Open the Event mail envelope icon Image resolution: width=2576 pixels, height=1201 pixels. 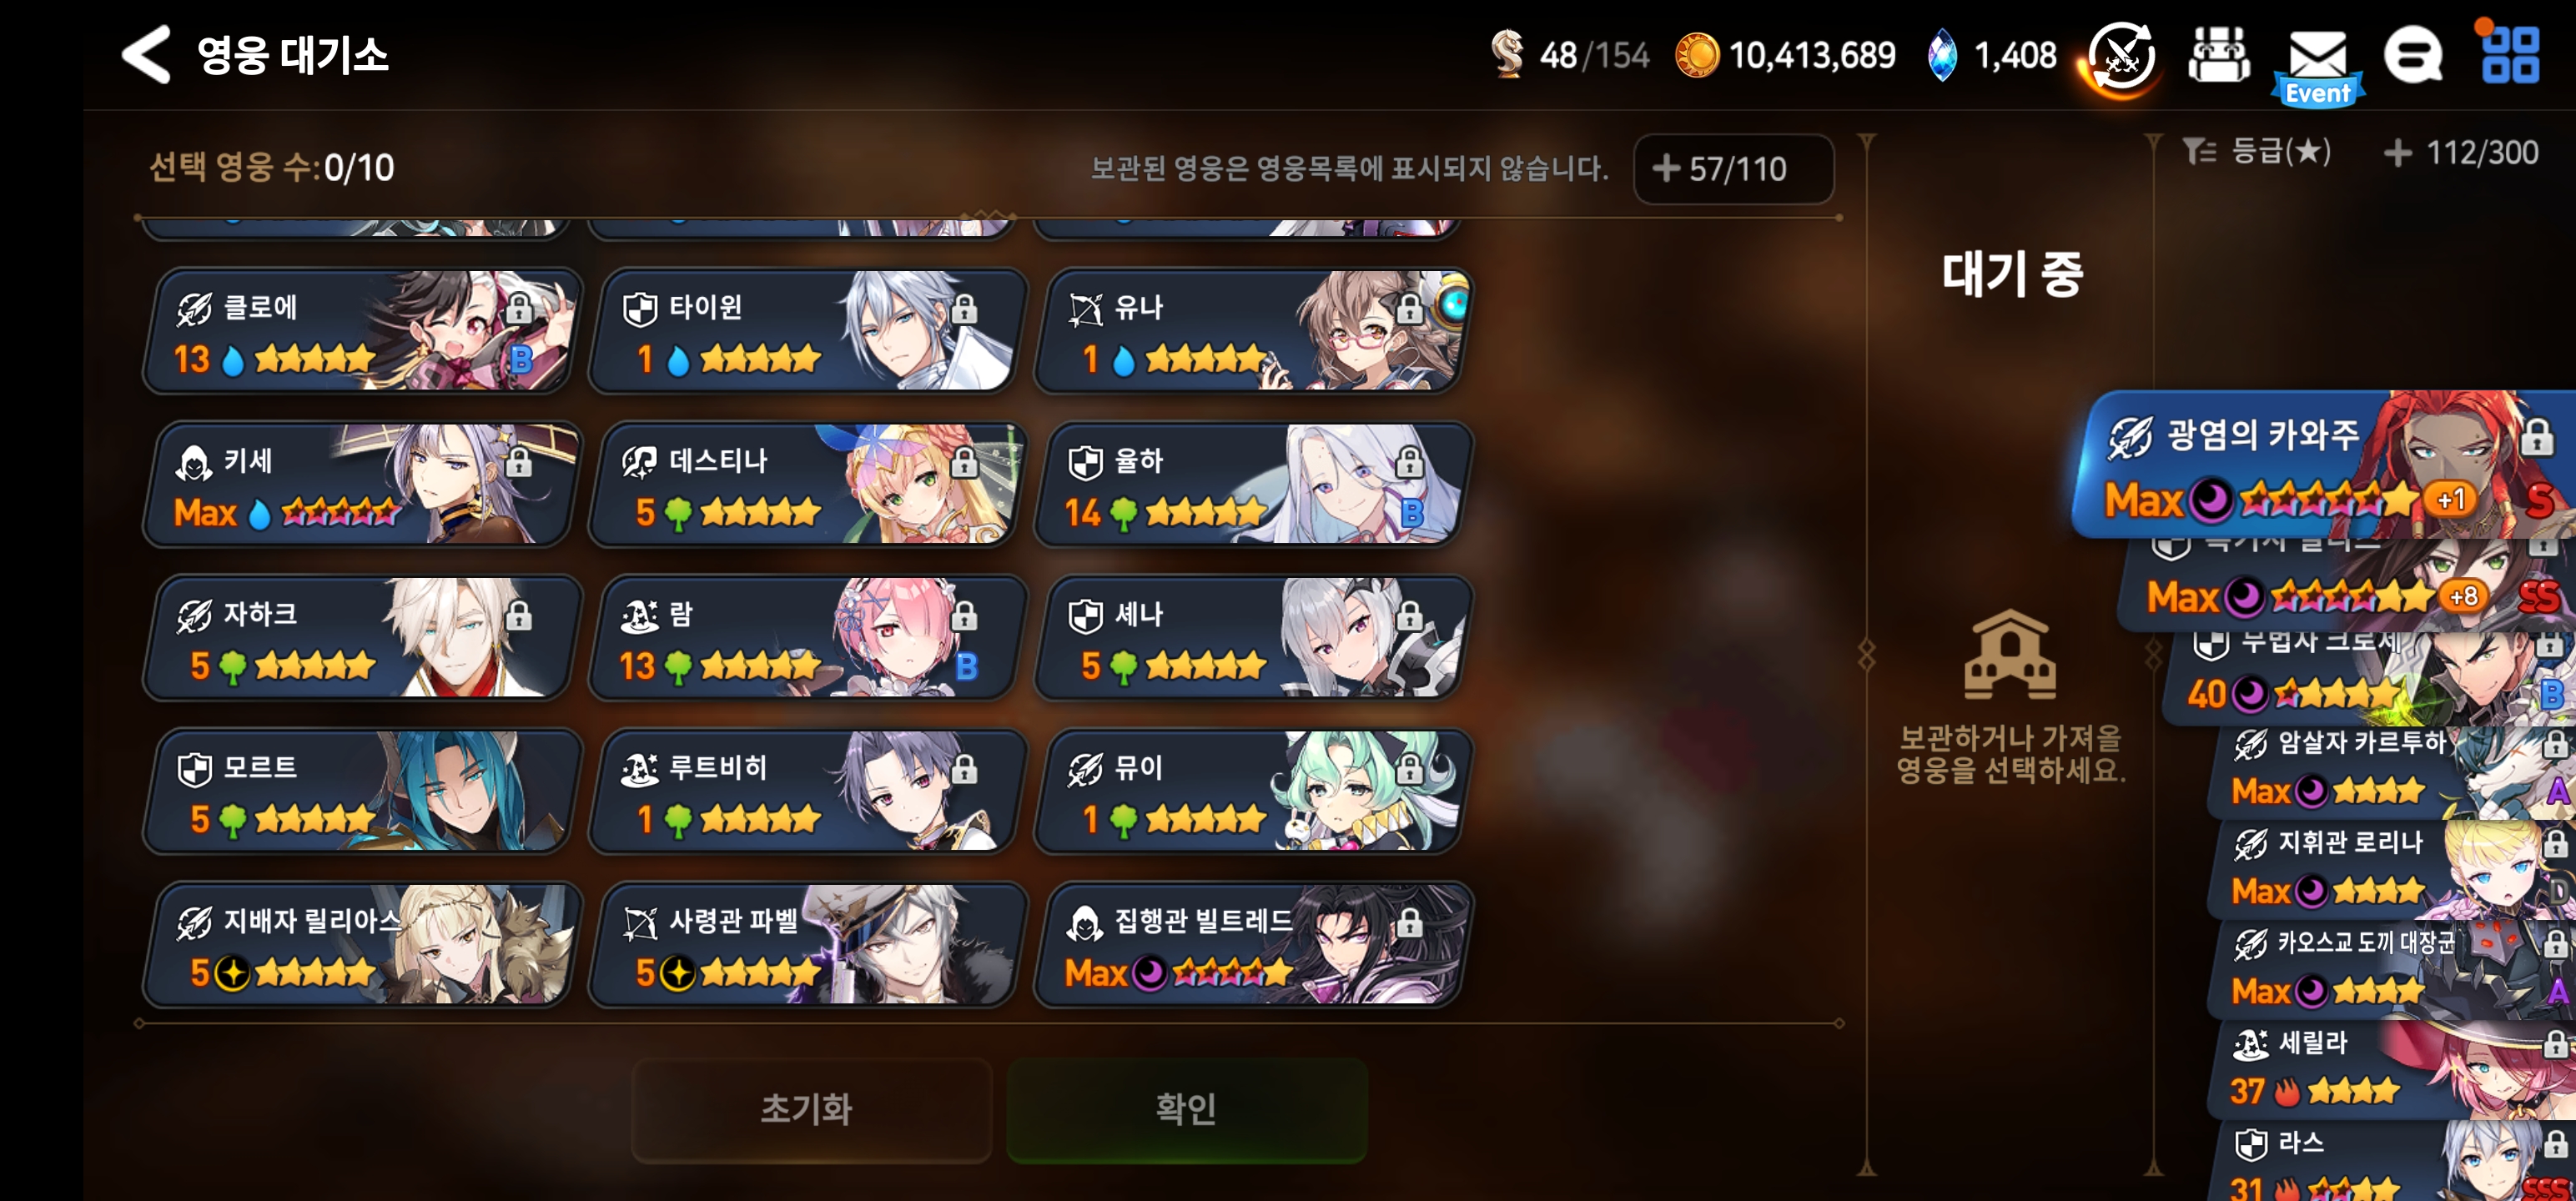click(2317, 62)
